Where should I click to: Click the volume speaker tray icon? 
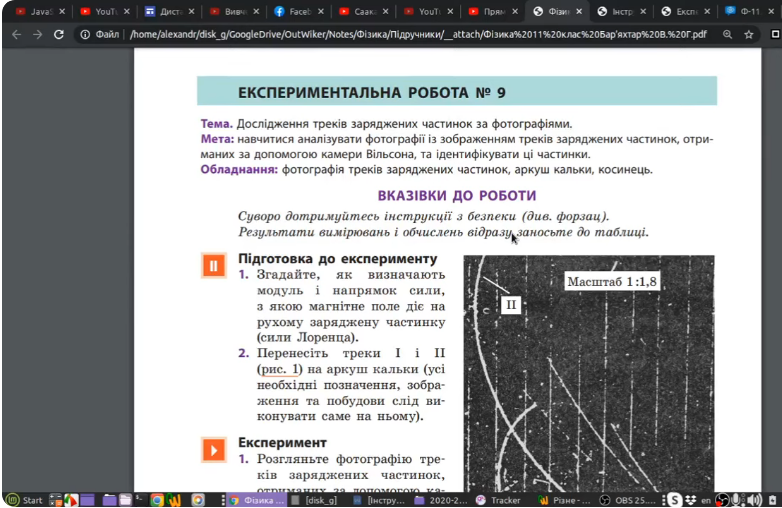click(x=754, y=500)
